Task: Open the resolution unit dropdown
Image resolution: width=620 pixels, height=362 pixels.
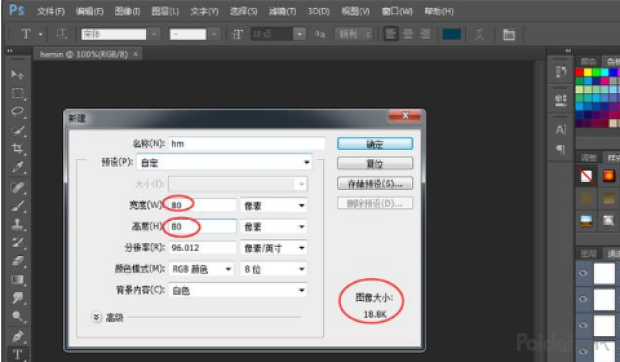Action: [x=274, y=248]
